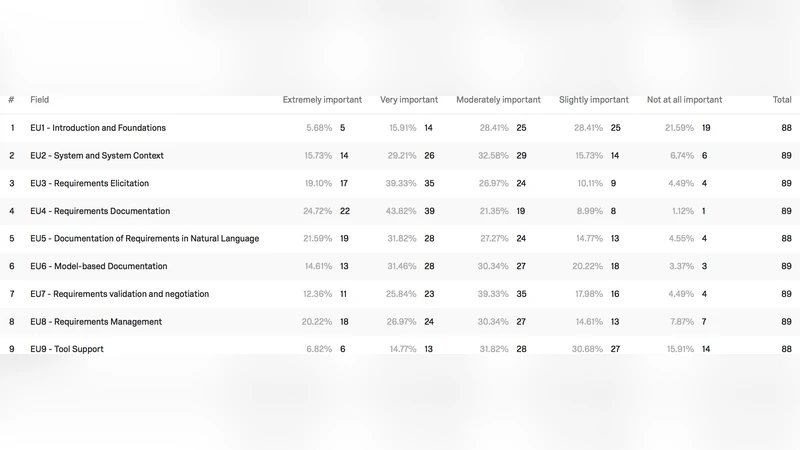
Task: Click the "#" column header
Action: point(11,100)
